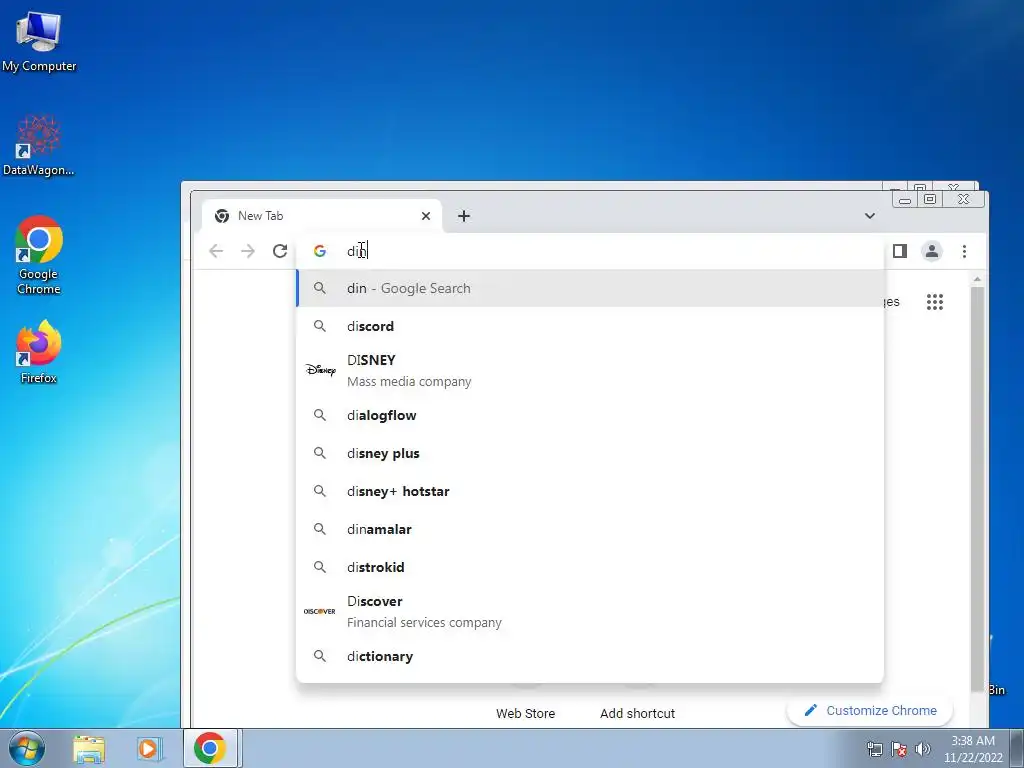Open the Chrome side panel icon
This screenshot has height=768, width=1024.
click(900, 251)
